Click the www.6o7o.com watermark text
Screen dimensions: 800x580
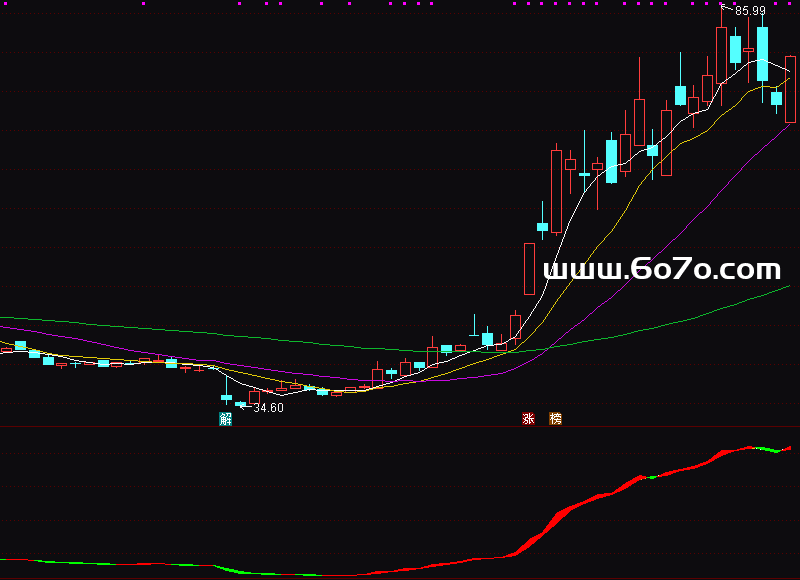point(661,269)
